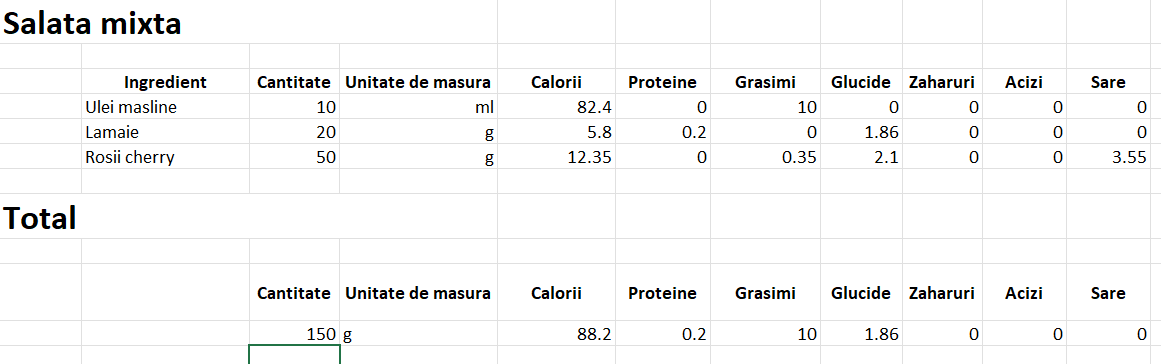Click the Rosii cherry grasimi value 0.35
Image resolution: width=1161 pixels, height=364 pixels.
[766, 157]
